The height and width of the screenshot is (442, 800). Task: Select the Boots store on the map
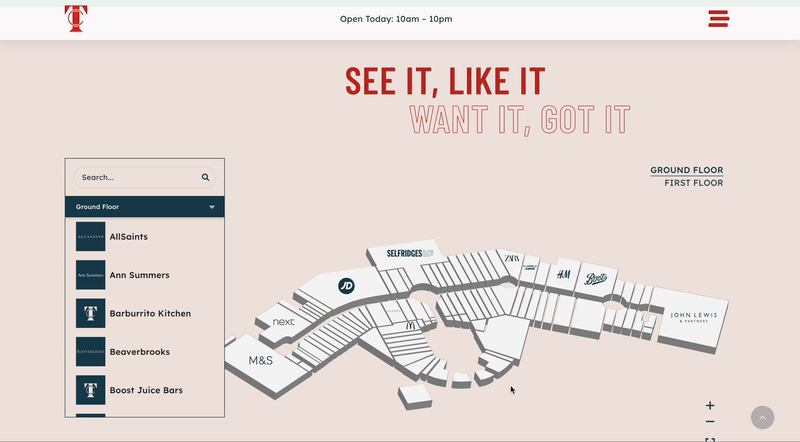coord(595,279)
